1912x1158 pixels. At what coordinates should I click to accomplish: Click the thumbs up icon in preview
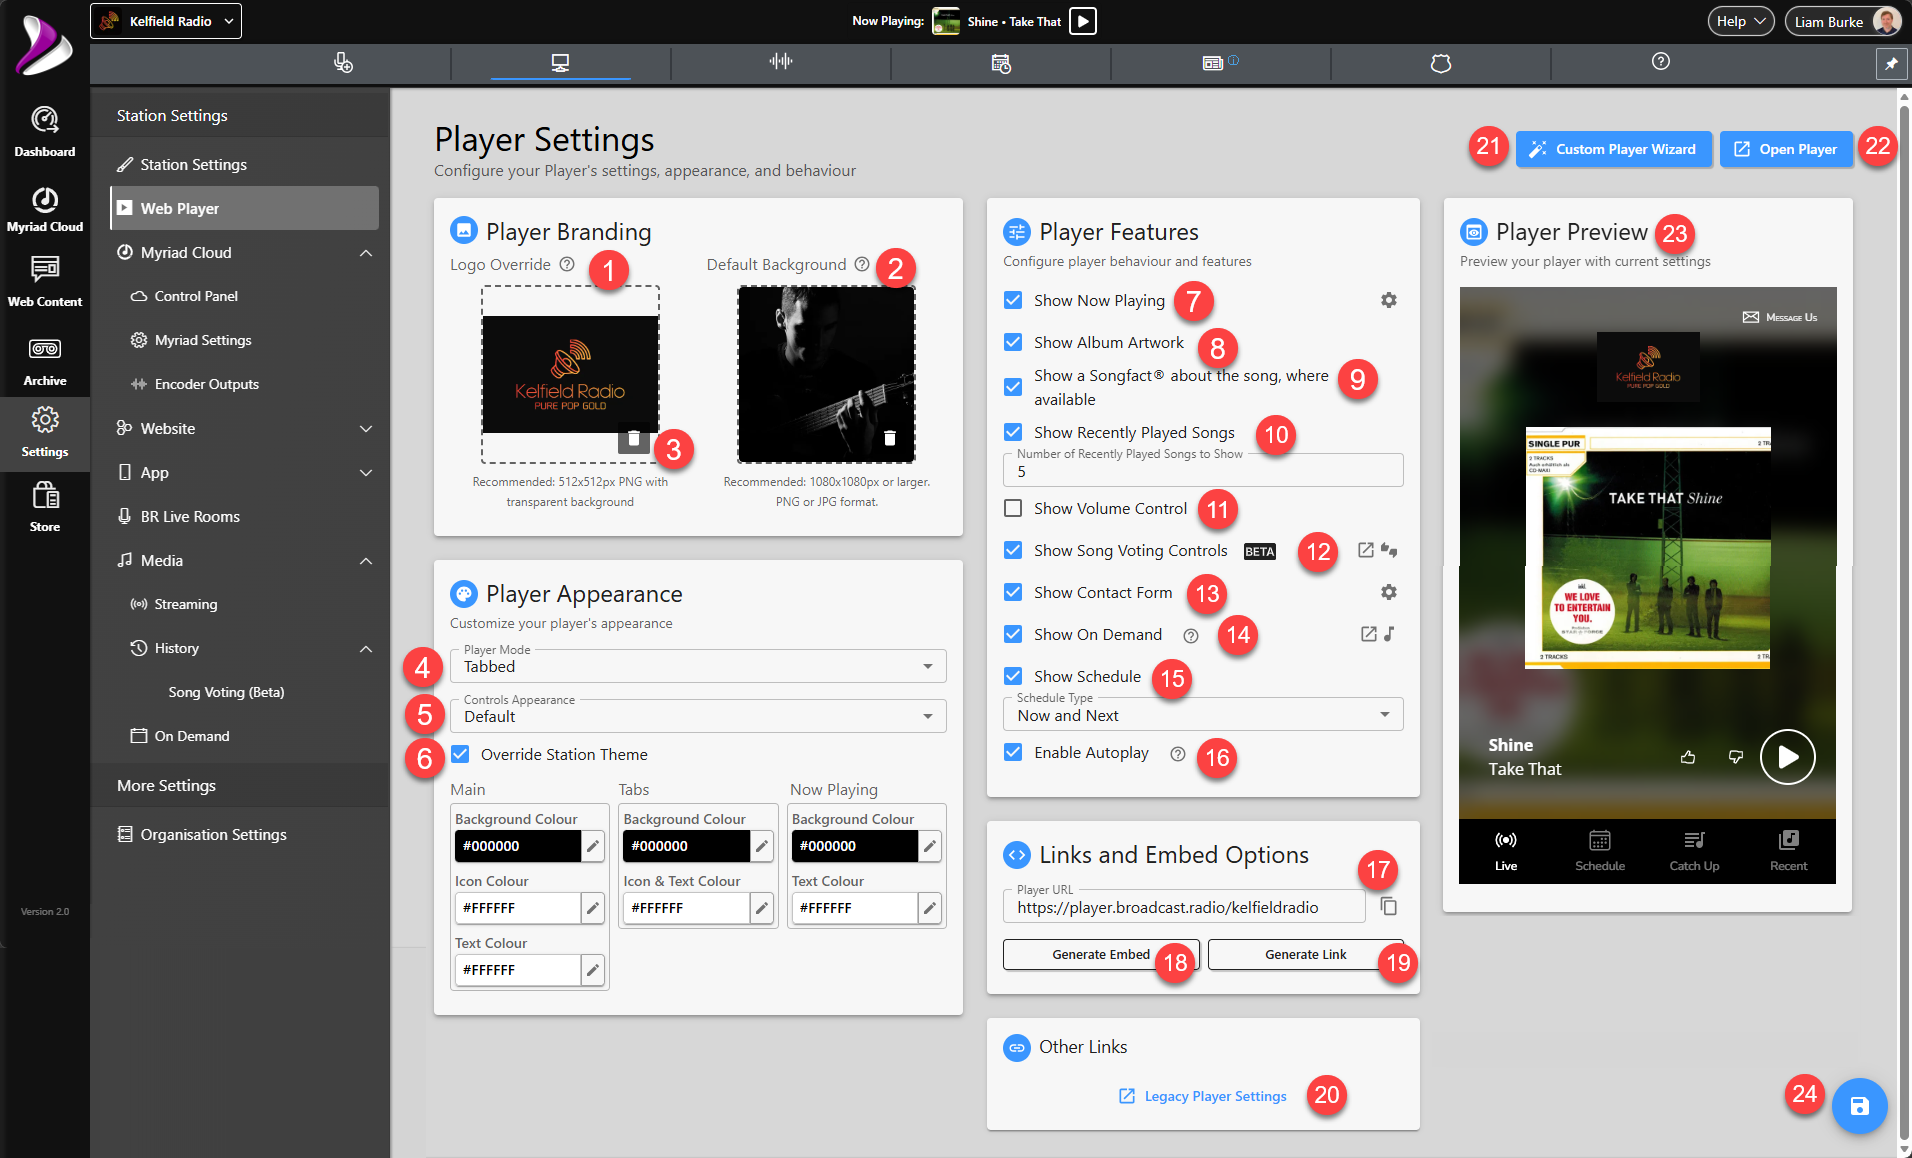pos(1688,757)
